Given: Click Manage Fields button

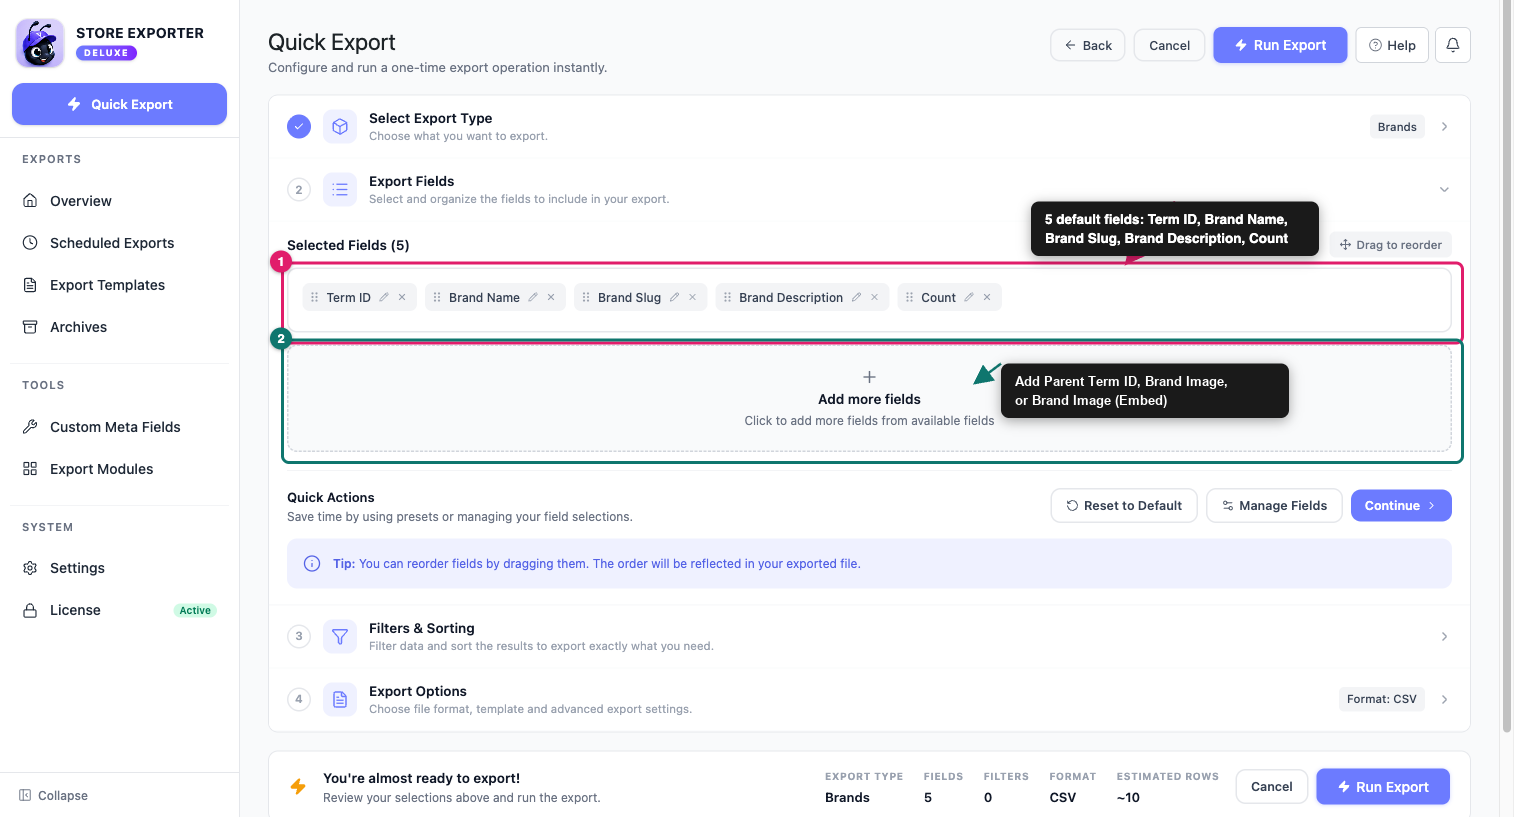Looking at the screenshot, I should click(x=1274, y=505).
